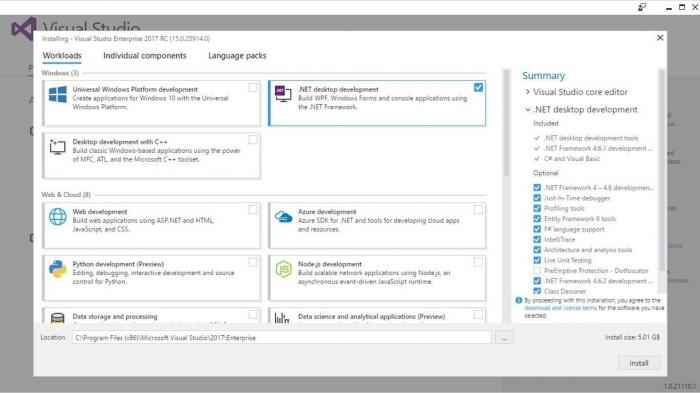Check the Data science and analytical applications workload

click(478, 314)
